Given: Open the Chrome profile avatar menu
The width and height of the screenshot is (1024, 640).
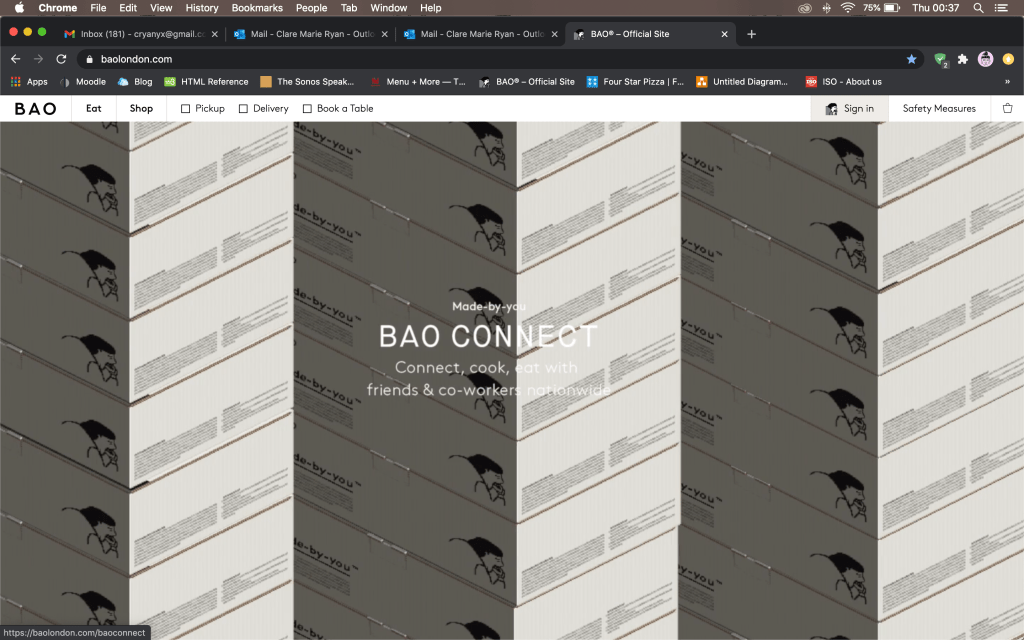Looking at the screenshot, I should pyautogui.click(x=985, y=59).
